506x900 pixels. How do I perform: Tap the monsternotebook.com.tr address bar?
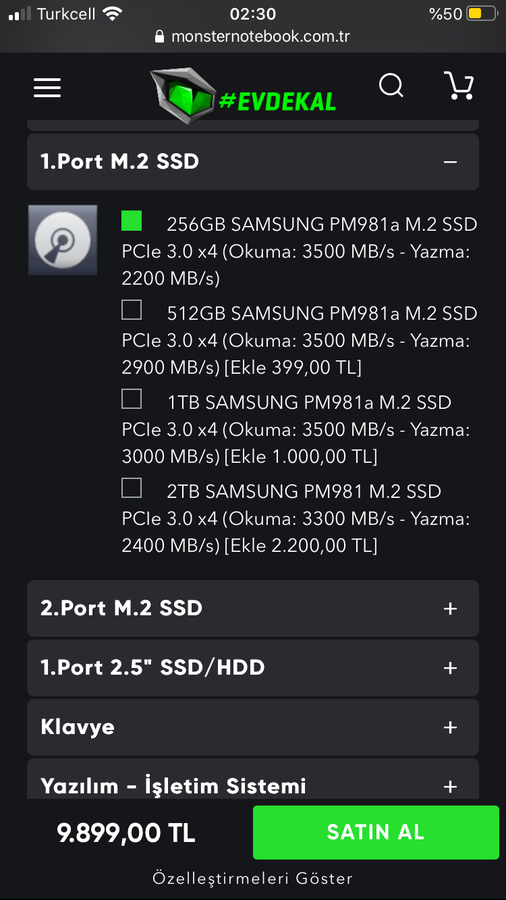tap(253, 37)
